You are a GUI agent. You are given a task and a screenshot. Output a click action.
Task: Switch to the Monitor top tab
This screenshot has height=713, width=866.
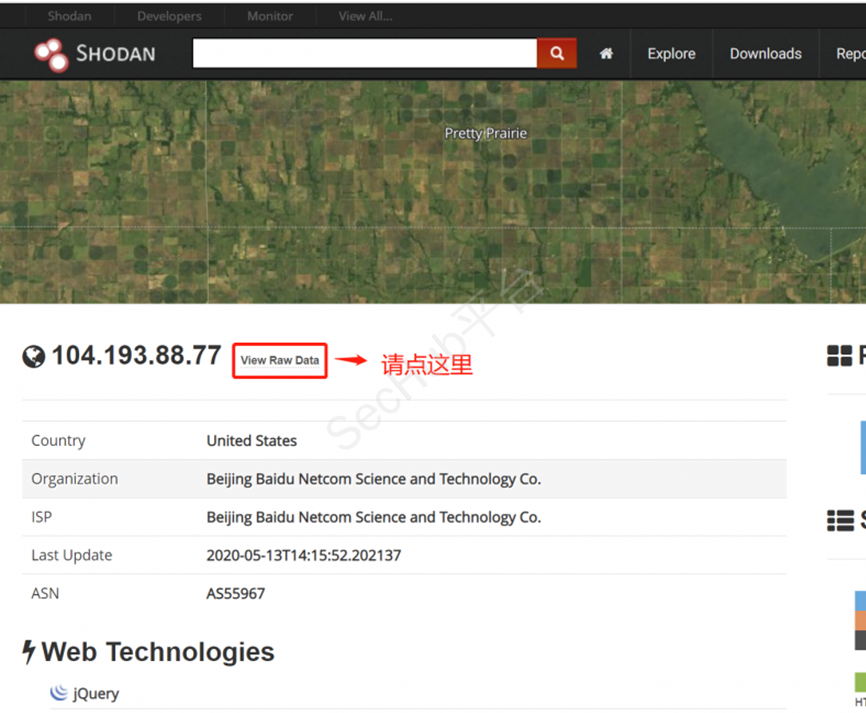(x=270, y=16)
